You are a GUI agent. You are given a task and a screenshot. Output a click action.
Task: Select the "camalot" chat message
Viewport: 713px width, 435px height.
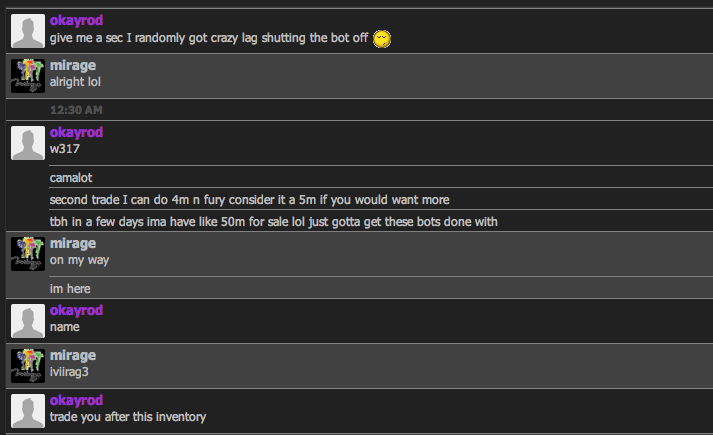point(71,177)
